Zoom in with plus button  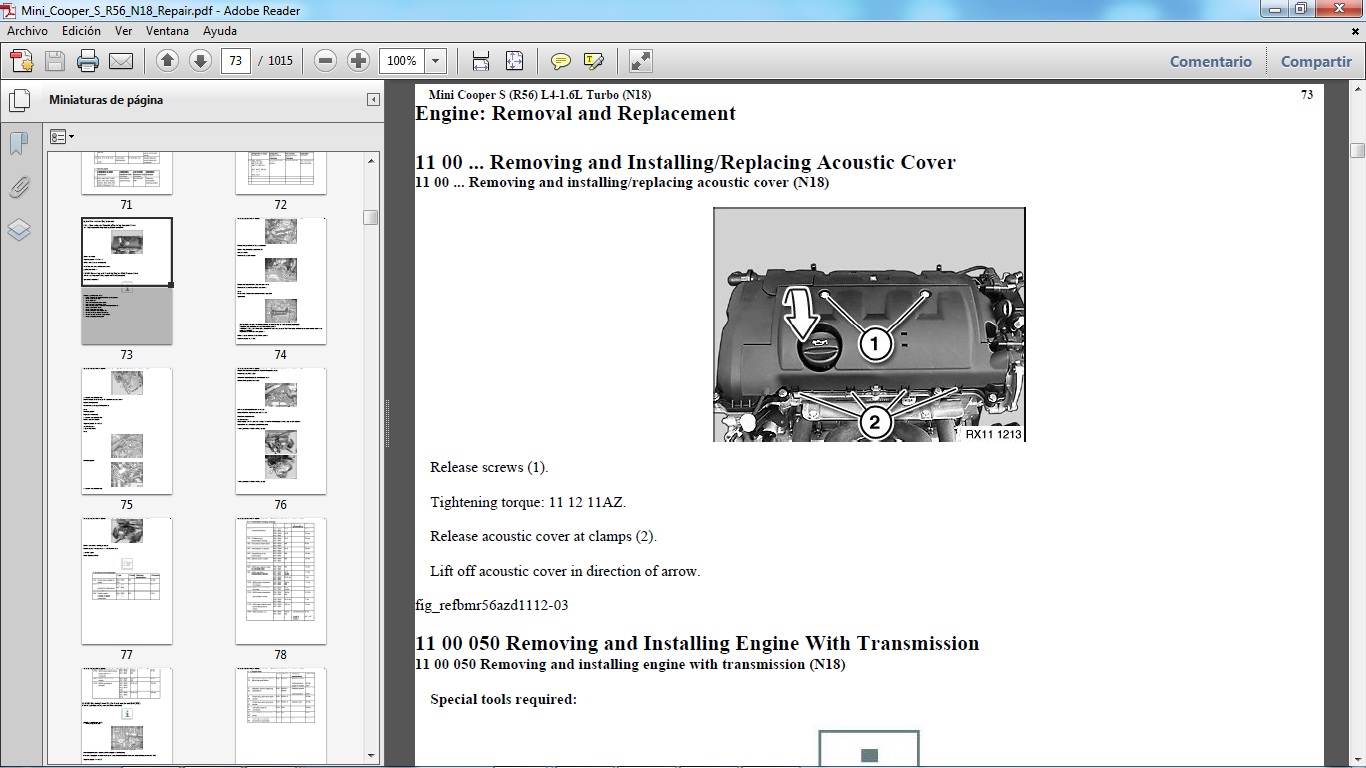(x=358, y=61)
